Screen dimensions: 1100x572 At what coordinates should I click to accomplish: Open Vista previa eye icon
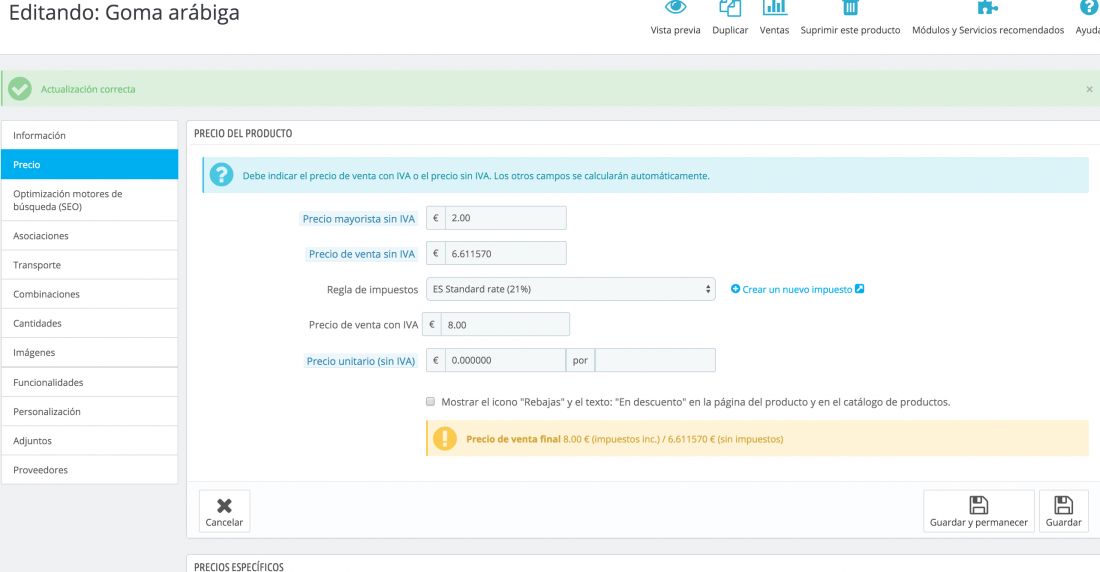(x=675, y=8)
